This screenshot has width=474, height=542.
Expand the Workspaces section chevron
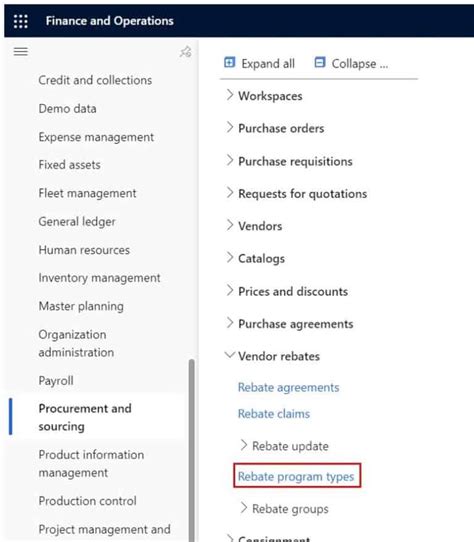pyautogui.click(x=230, y=95)
